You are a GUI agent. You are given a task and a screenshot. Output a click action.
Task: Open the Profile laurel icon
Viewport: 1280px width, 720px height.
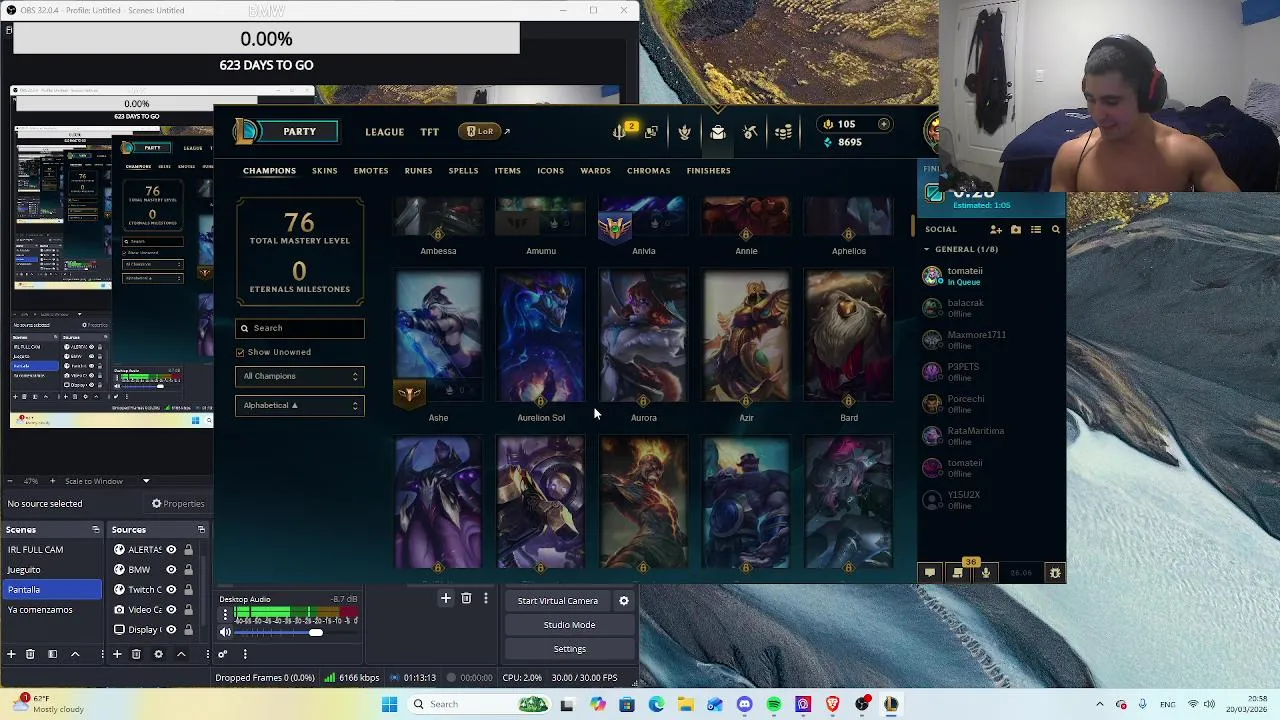pyautogui.click(x=684, y=132)
